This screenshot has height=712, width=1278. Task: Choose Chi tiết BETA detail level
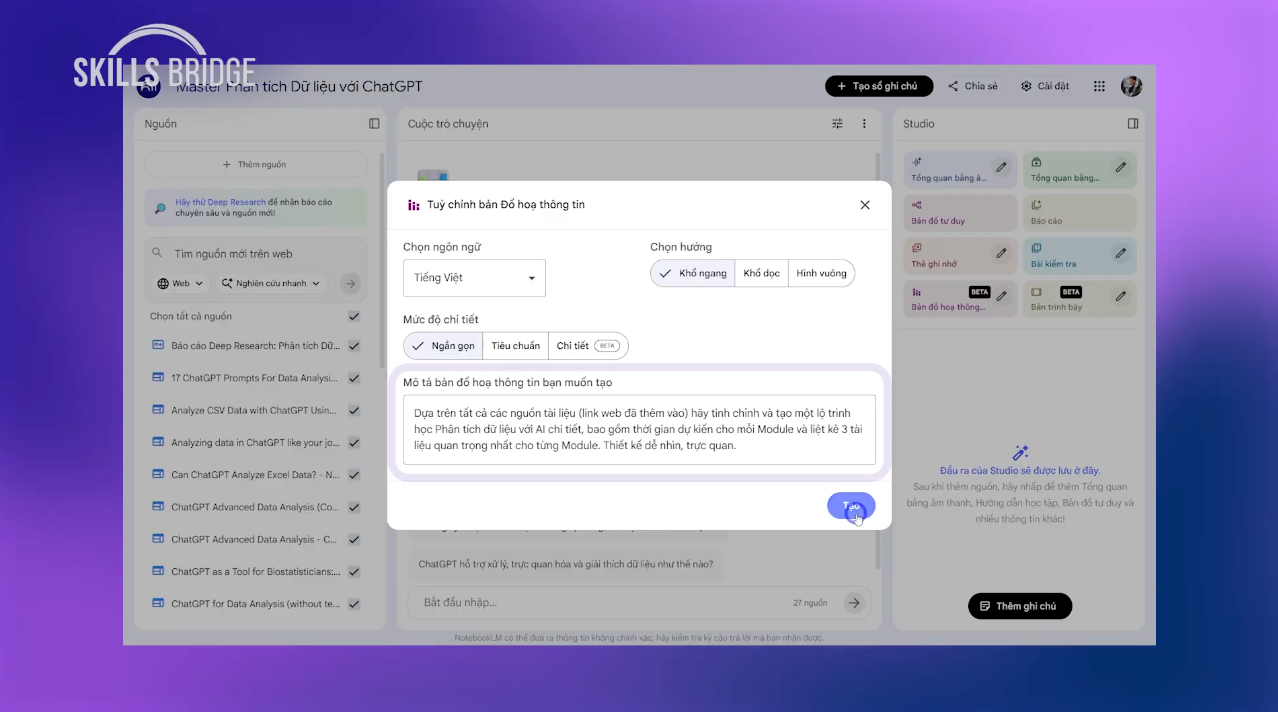pyautogui.click(x=587, y=346)
